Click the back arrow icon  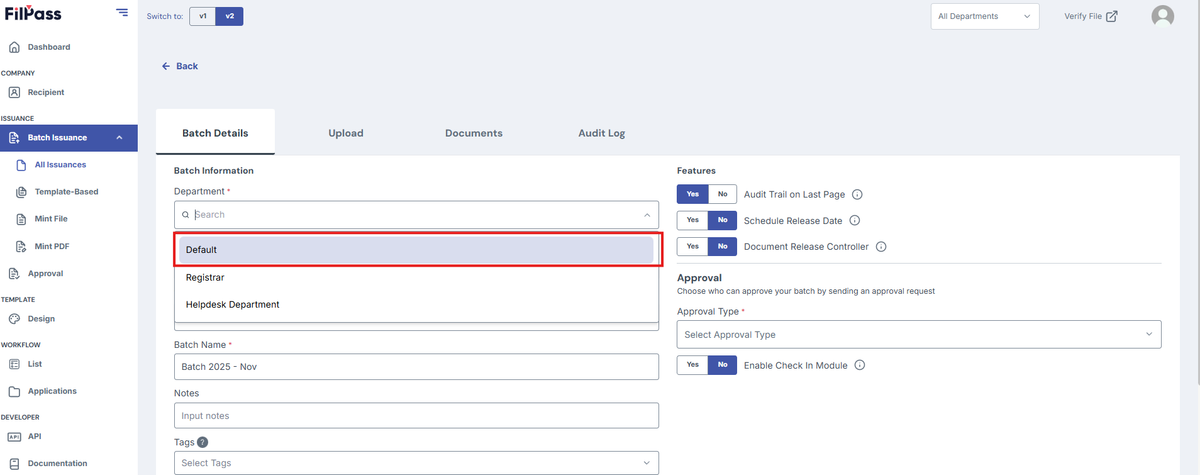pyautogui.click(x=166, y=66)
